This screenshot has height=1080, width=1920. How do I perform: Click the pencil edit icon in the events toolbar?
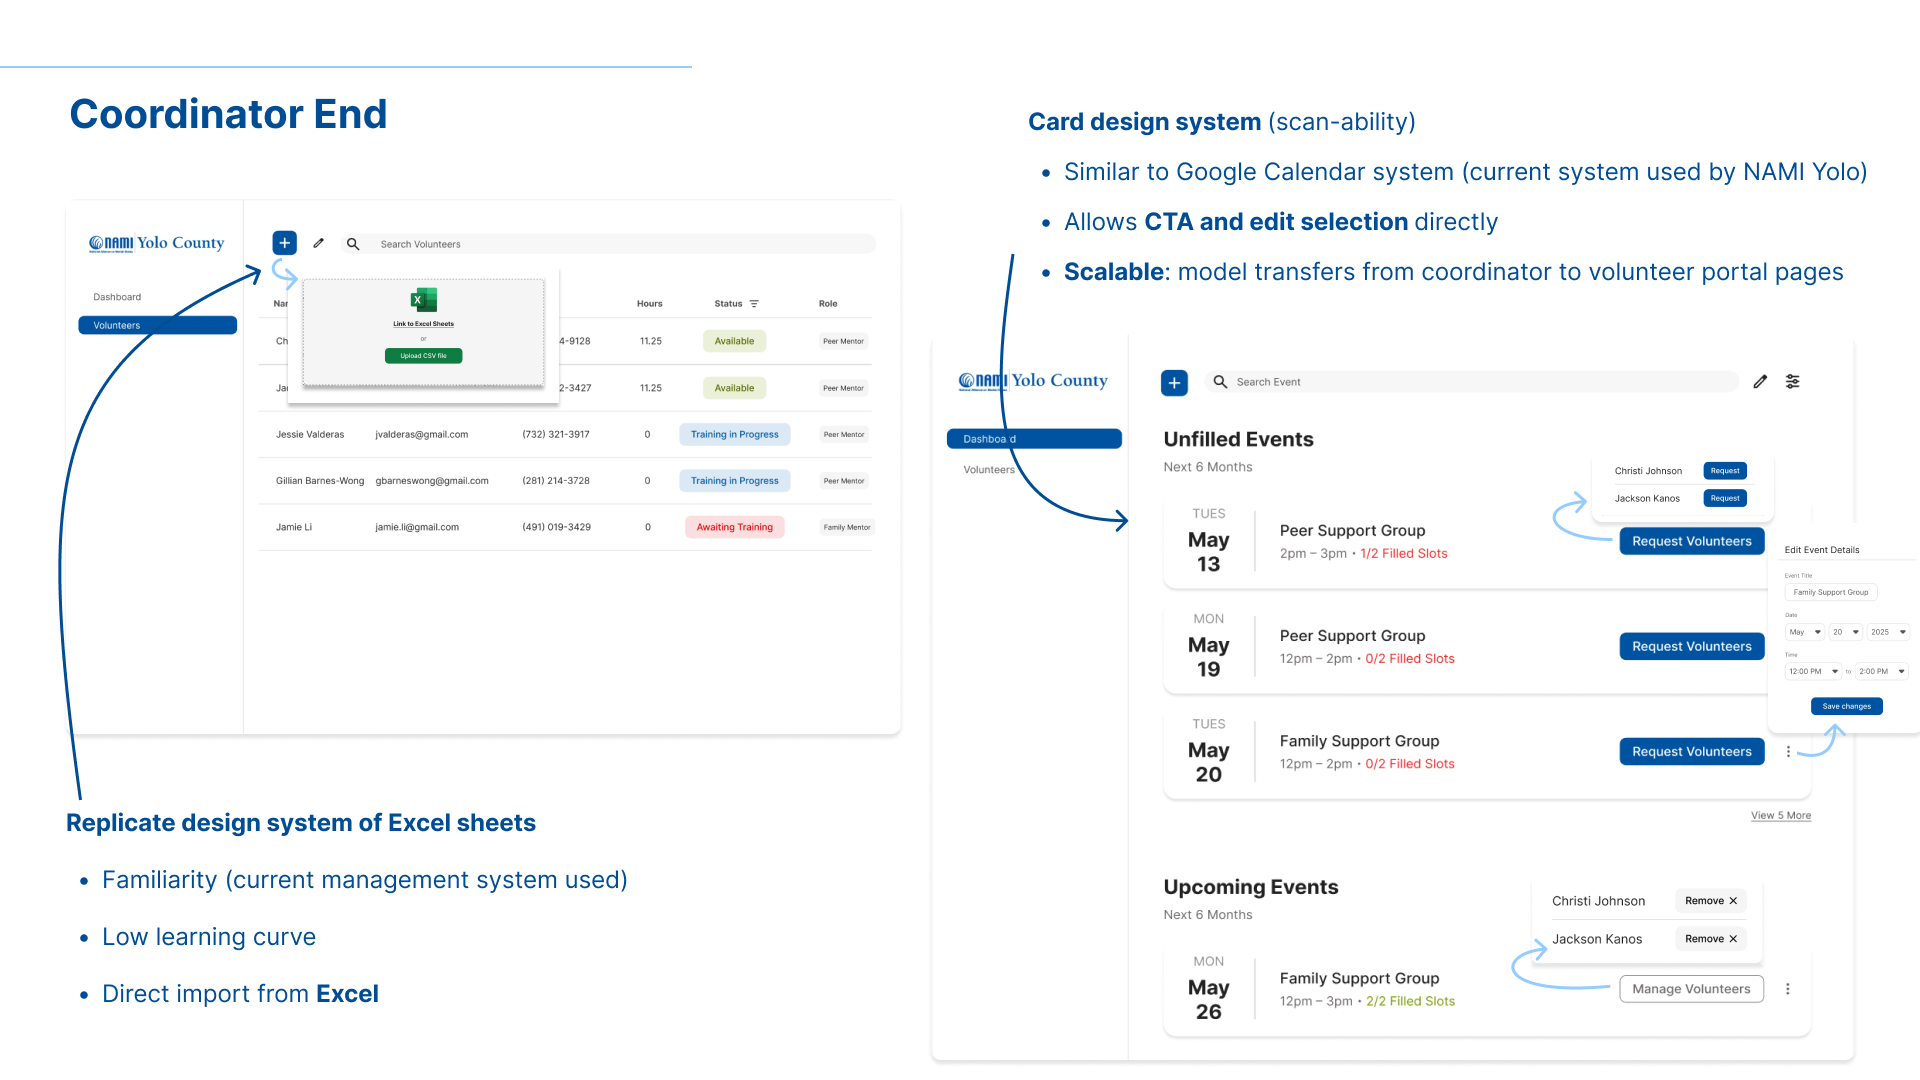[1760, 381]
